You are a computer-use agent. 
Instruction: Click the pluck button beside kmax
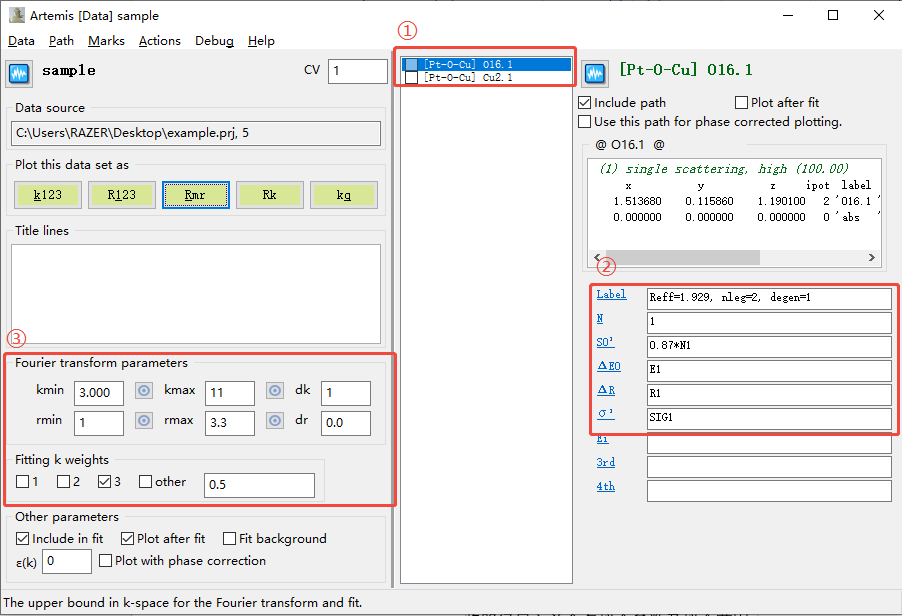274,392
